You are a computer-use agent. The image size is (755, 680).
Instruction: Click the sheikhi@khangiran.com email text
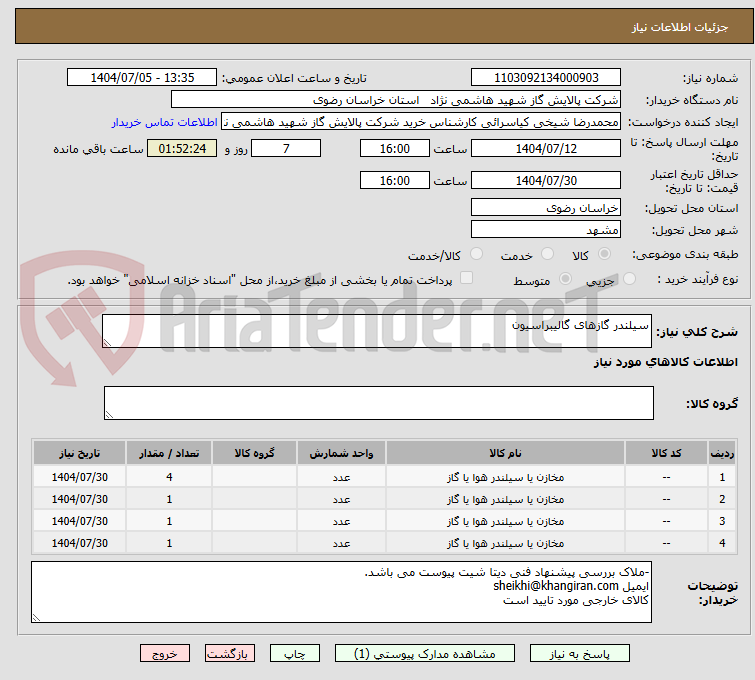coord(556,586)
